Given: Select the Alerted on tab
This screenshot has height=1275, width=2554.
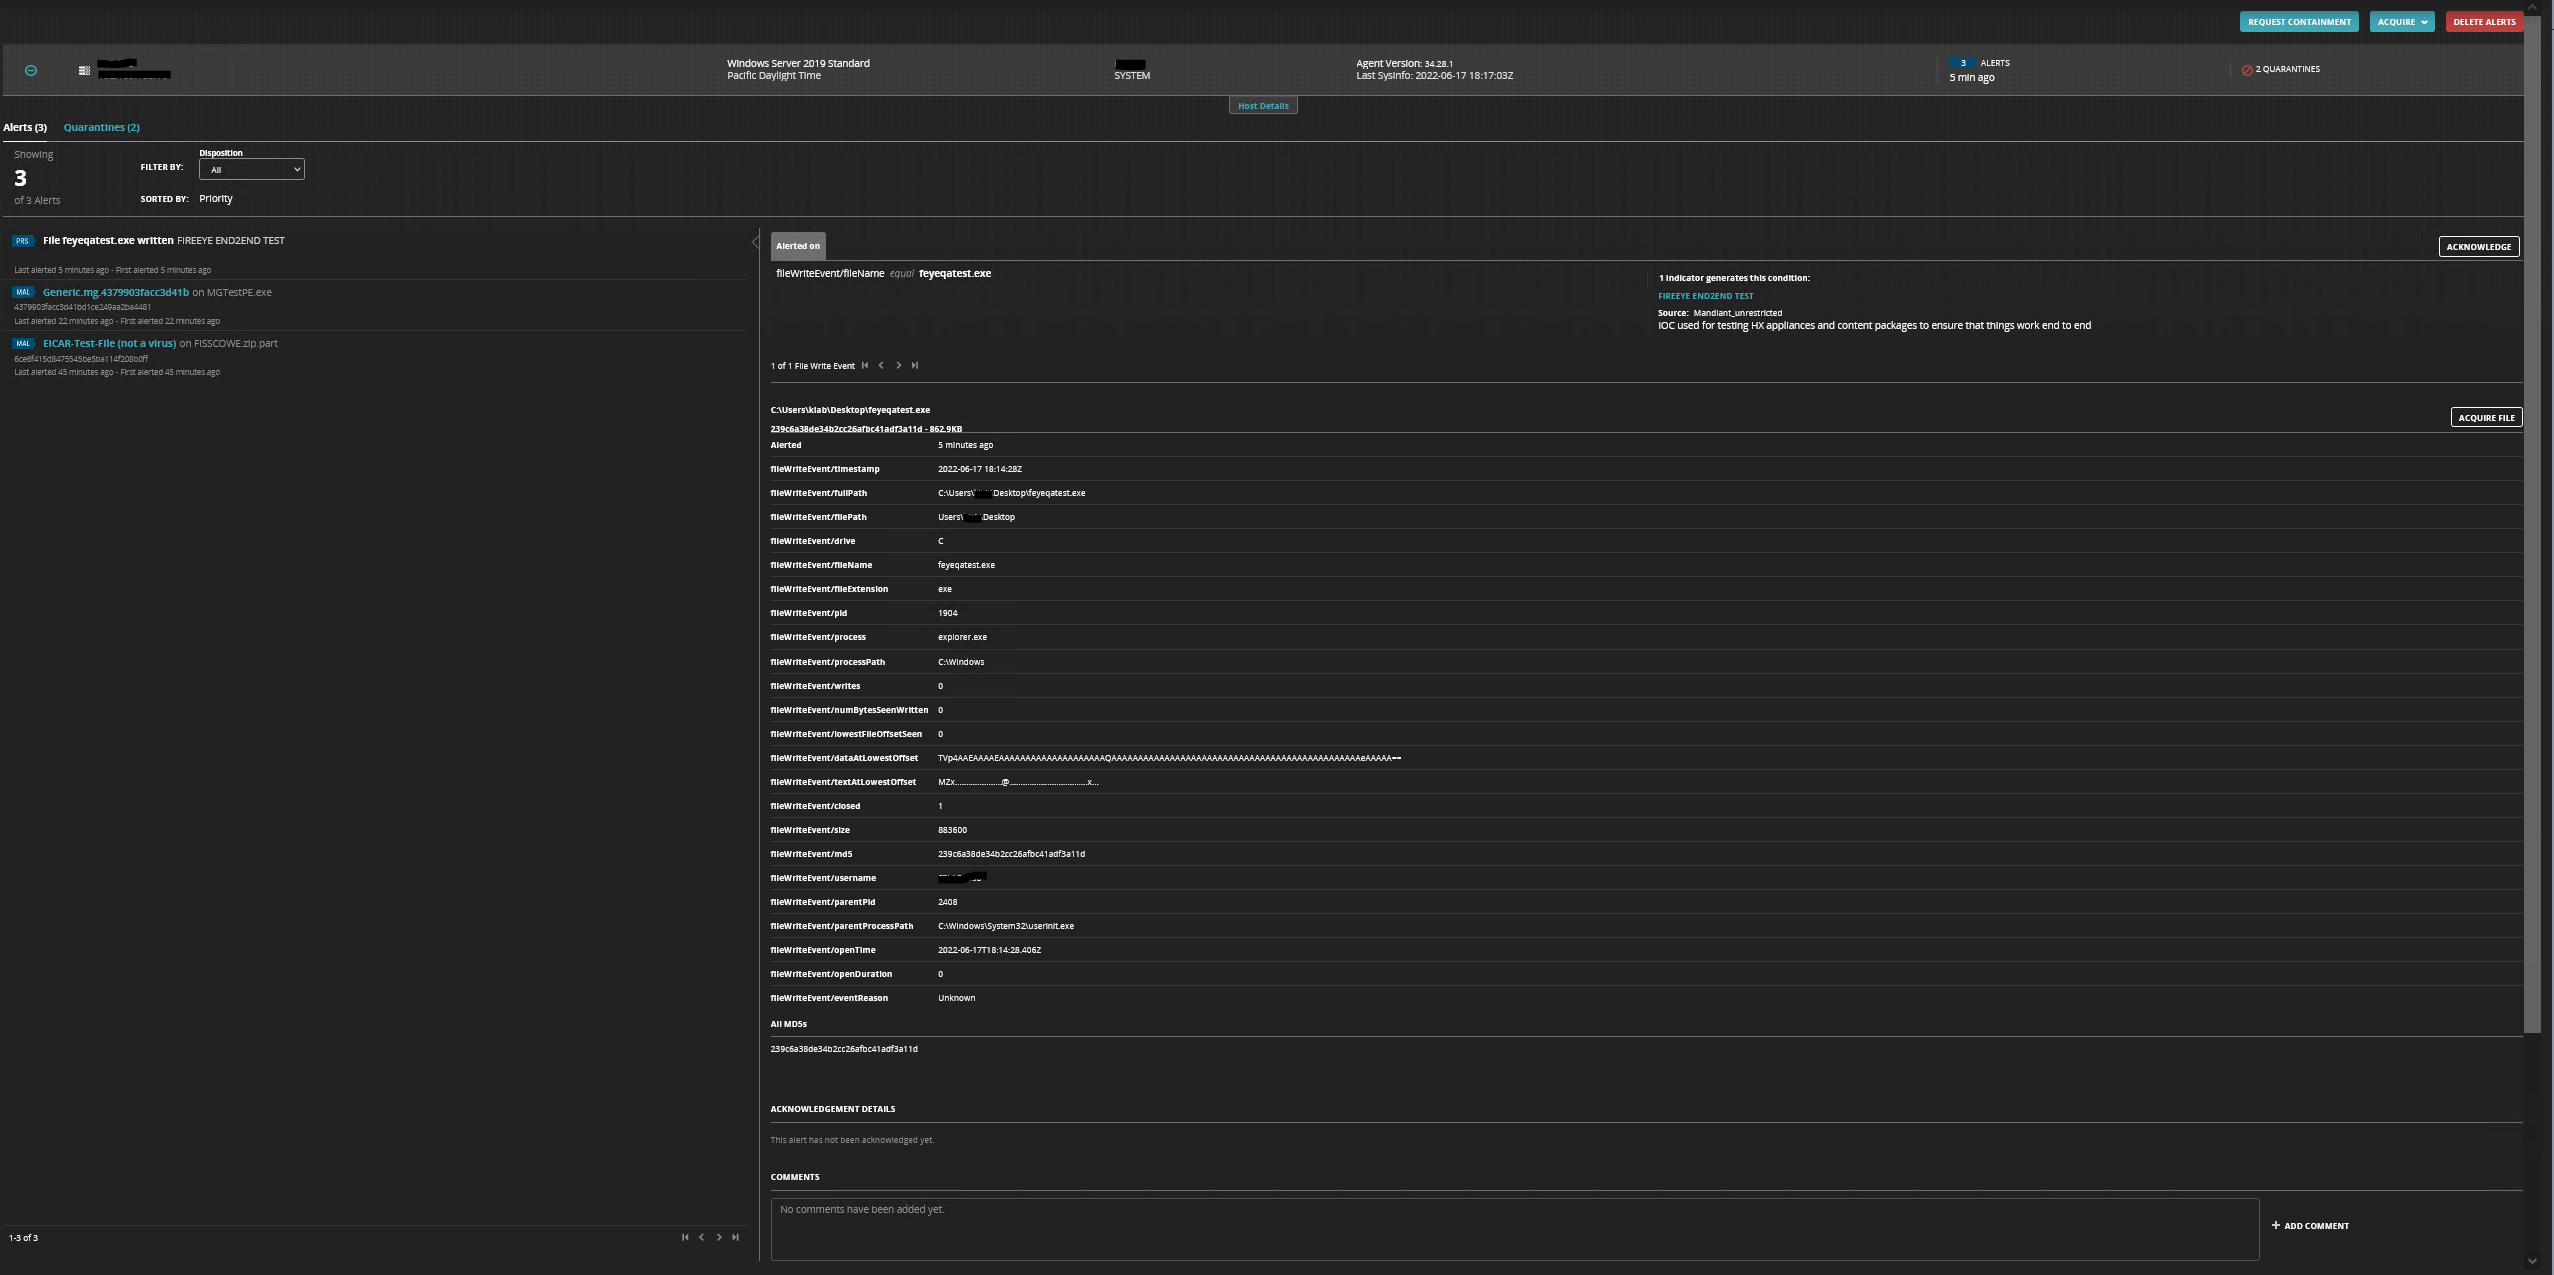Looking at the screenshot, I should pyautogui.click(x=798, y=246).
